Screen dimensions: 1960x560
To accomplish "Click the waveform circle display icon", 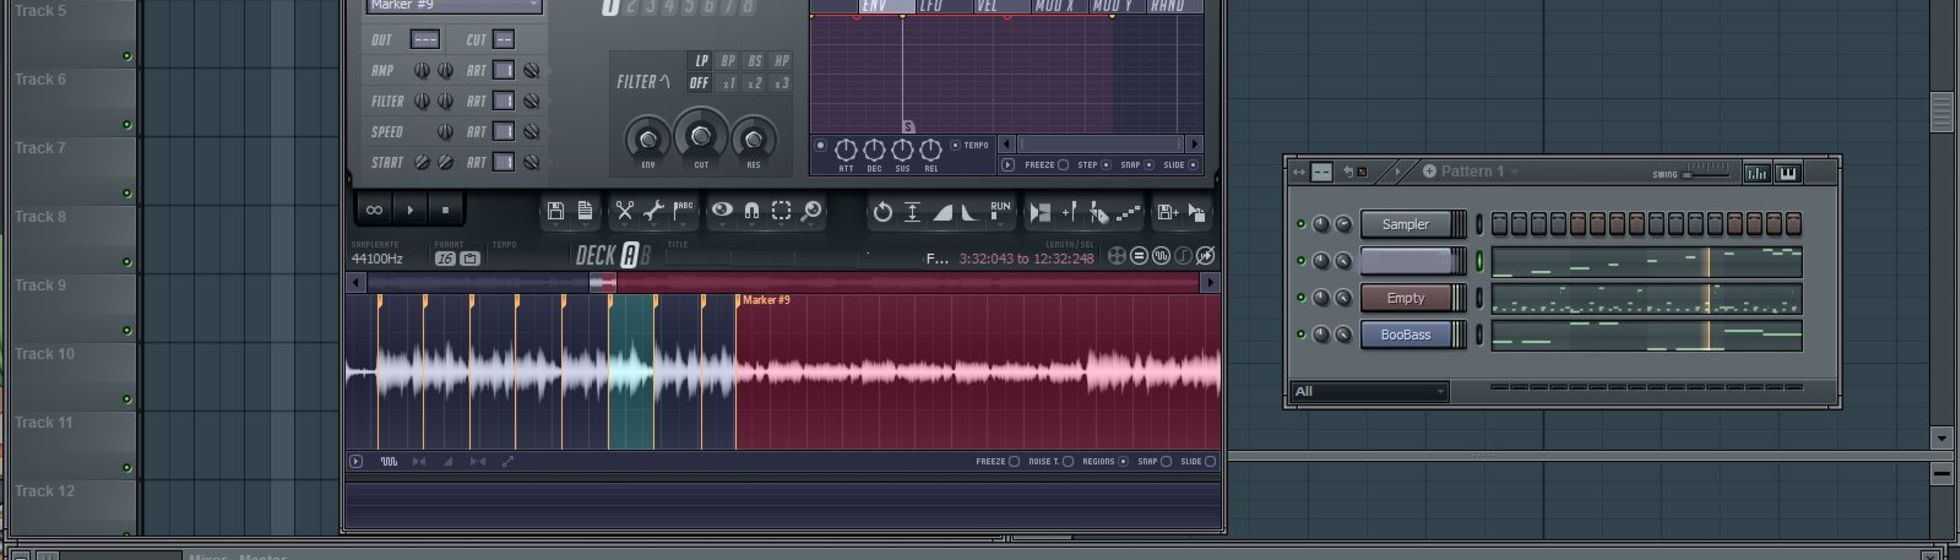I will pos(1161,256).
